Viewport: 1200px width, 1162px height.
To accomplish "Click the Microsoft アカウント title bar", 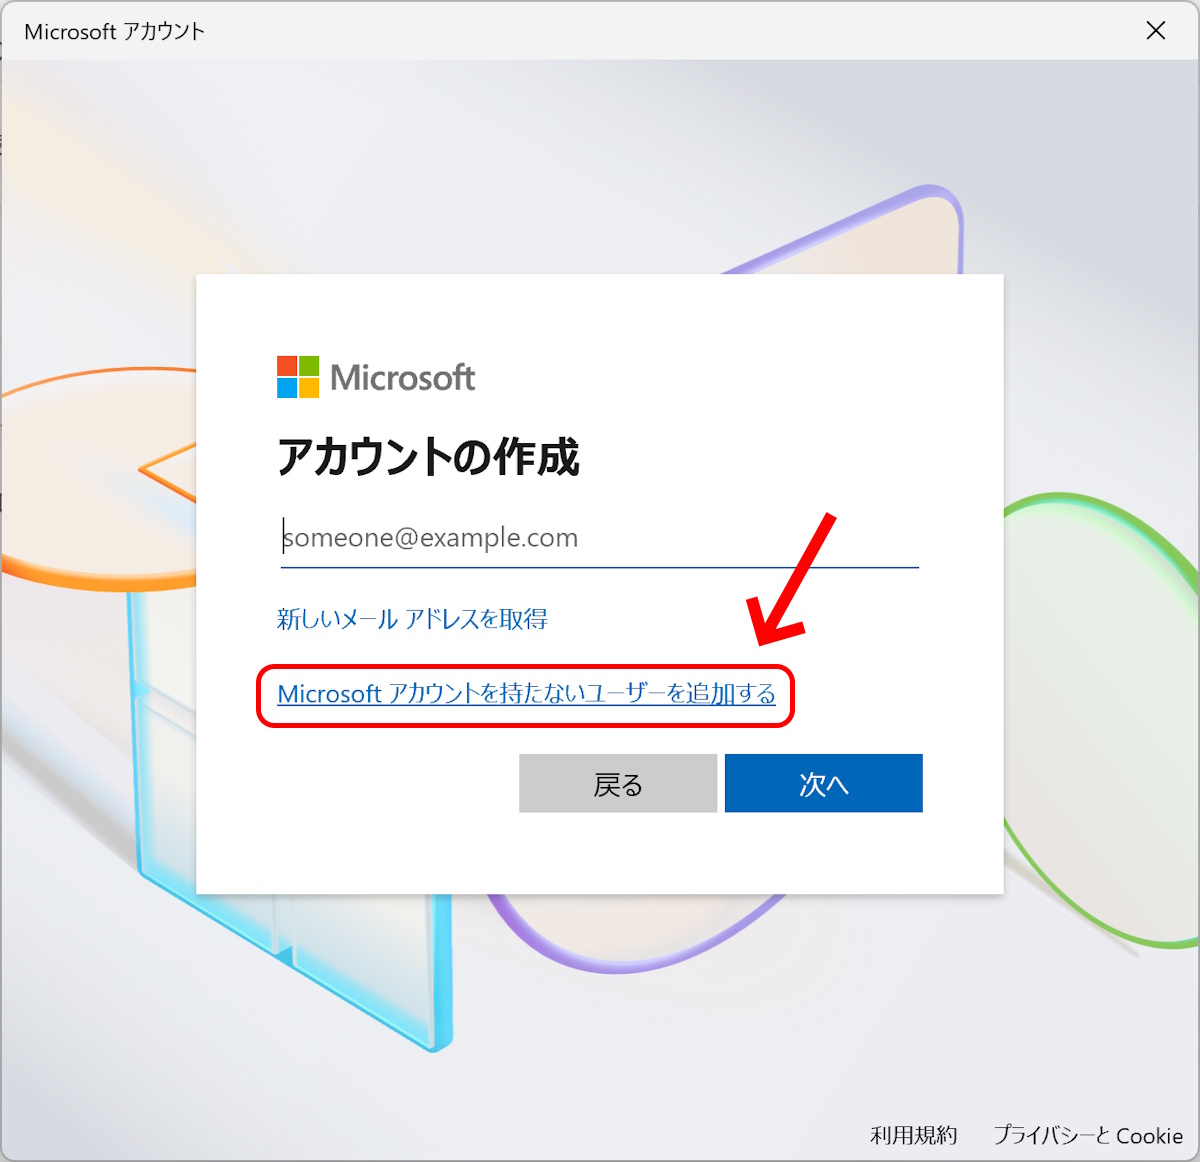I will click(112, 31).
